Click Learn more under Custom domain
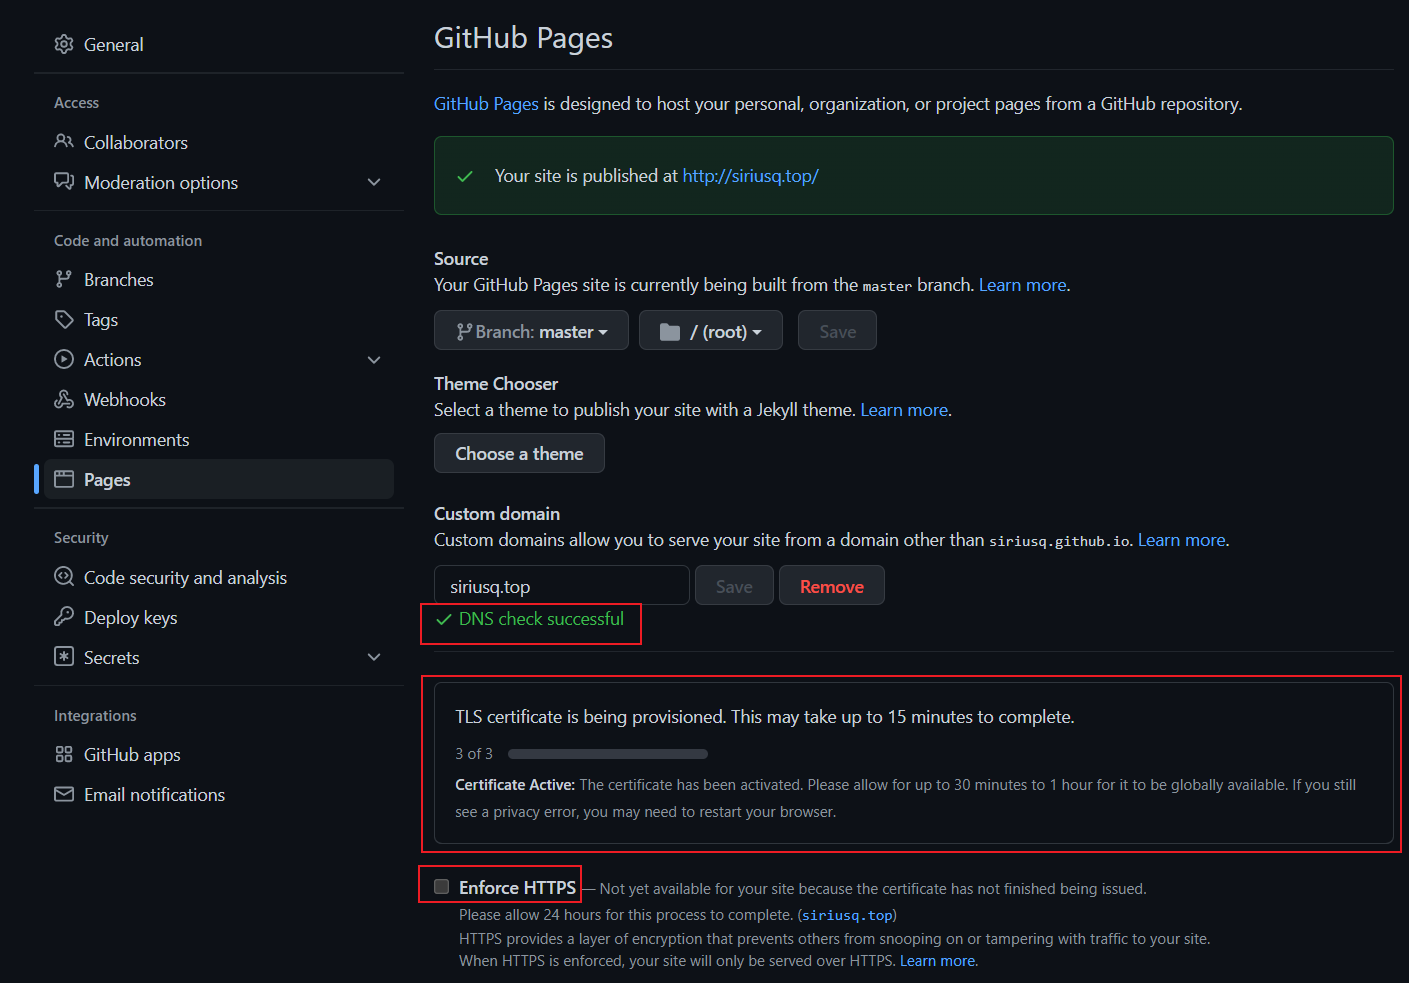 (x=1182, y=540)
